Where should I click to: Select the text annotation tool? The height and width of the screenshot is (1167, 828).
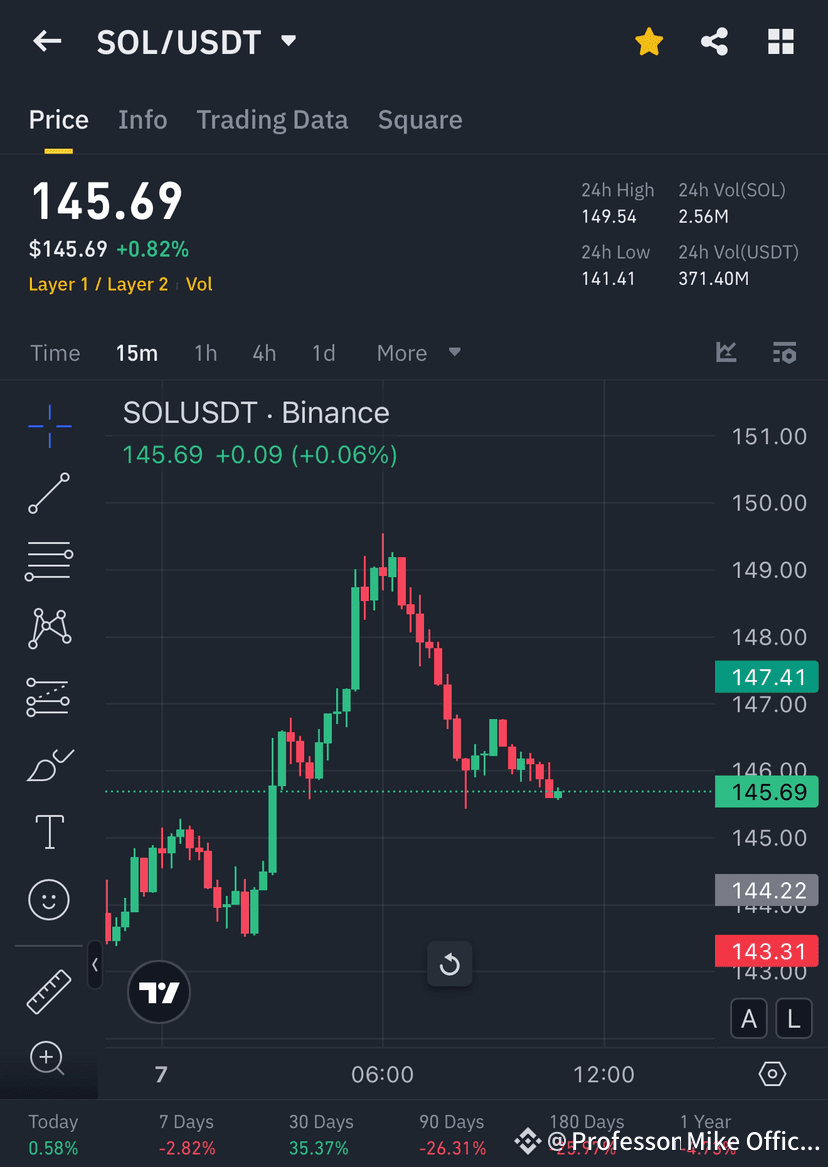48,831
